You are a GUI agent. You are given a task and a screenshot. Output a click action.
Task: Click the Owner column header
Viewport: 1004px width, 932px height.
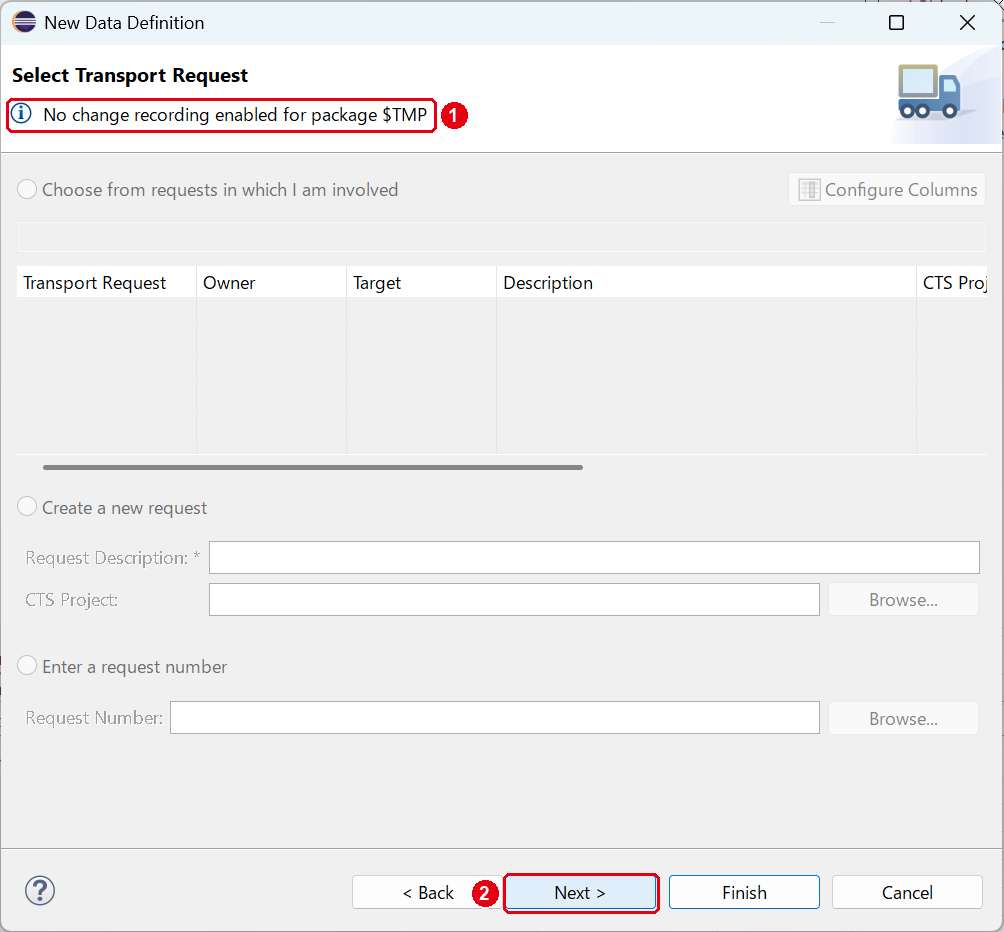[271, 282]
